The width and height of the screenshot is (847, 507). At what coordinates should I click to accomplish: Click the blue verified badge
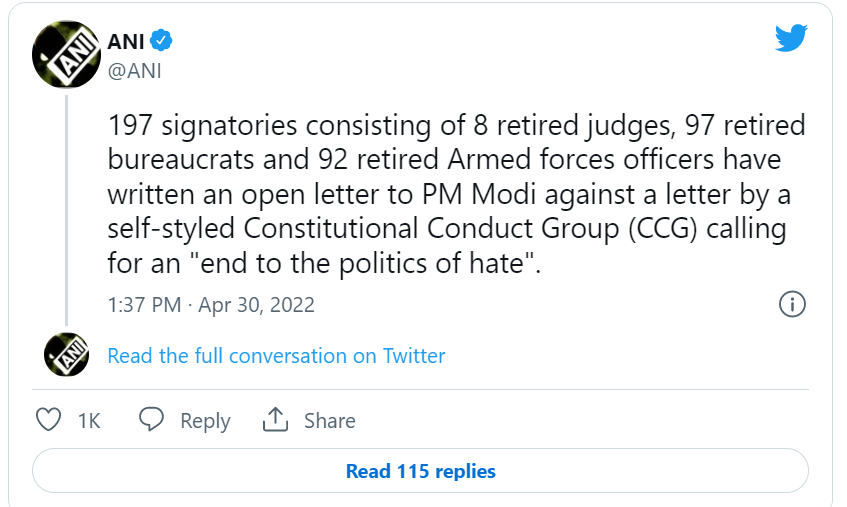[x=162, y=41]
